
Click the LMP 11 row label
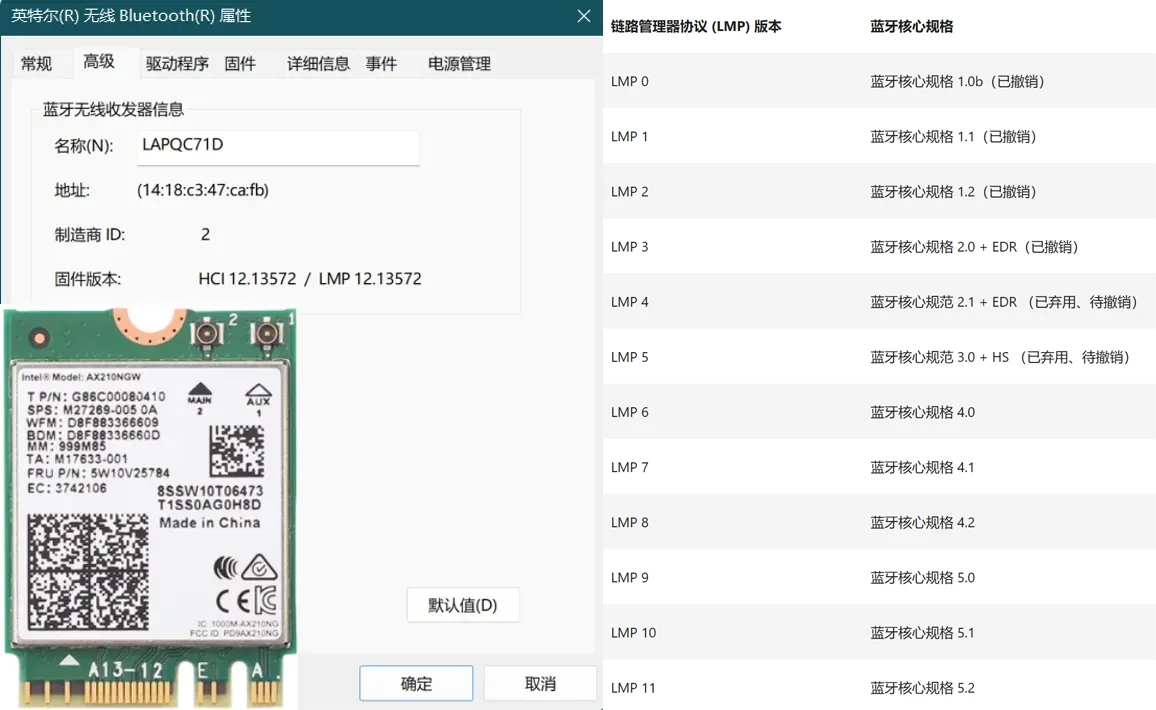click(633, 688)
